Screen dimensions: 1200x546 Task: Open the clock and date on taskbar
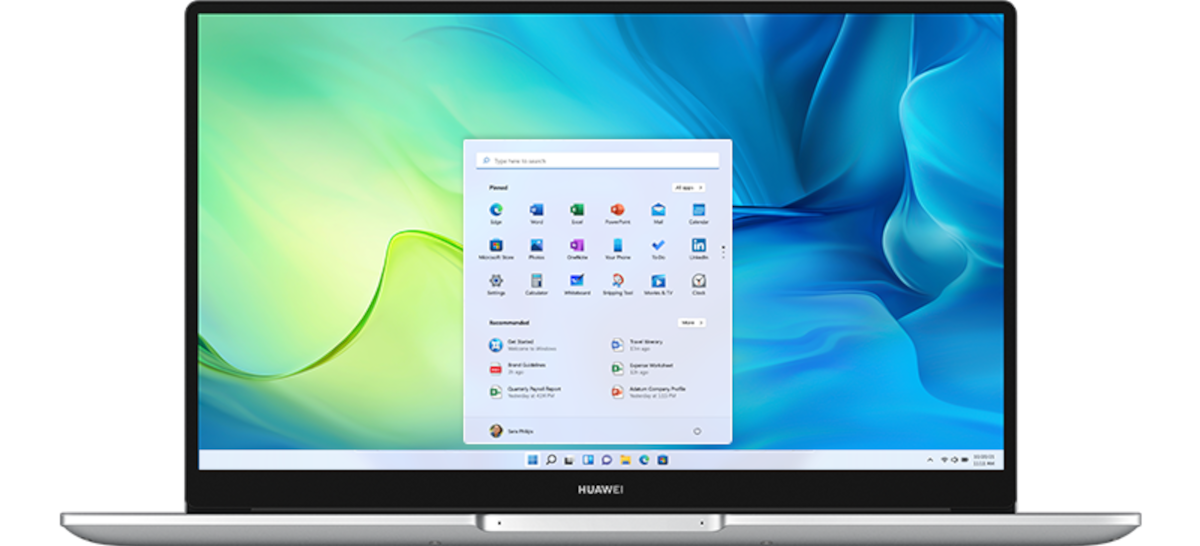(x=984, y=460)
